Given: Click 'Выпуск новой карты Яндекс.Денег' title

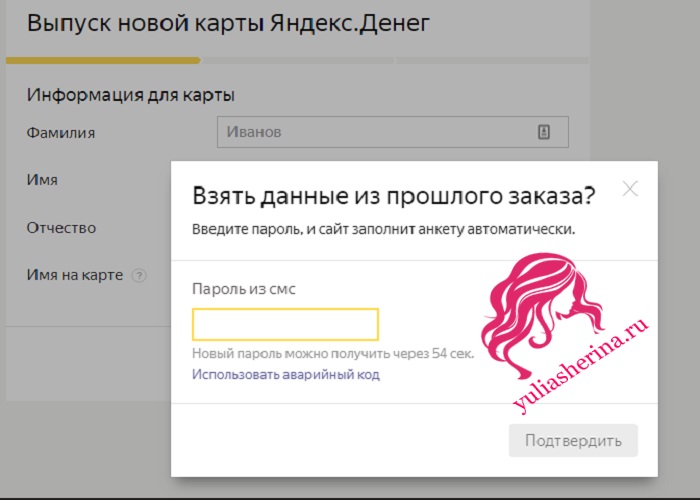Looking at the screenshot, I should [x=228, y=24].
